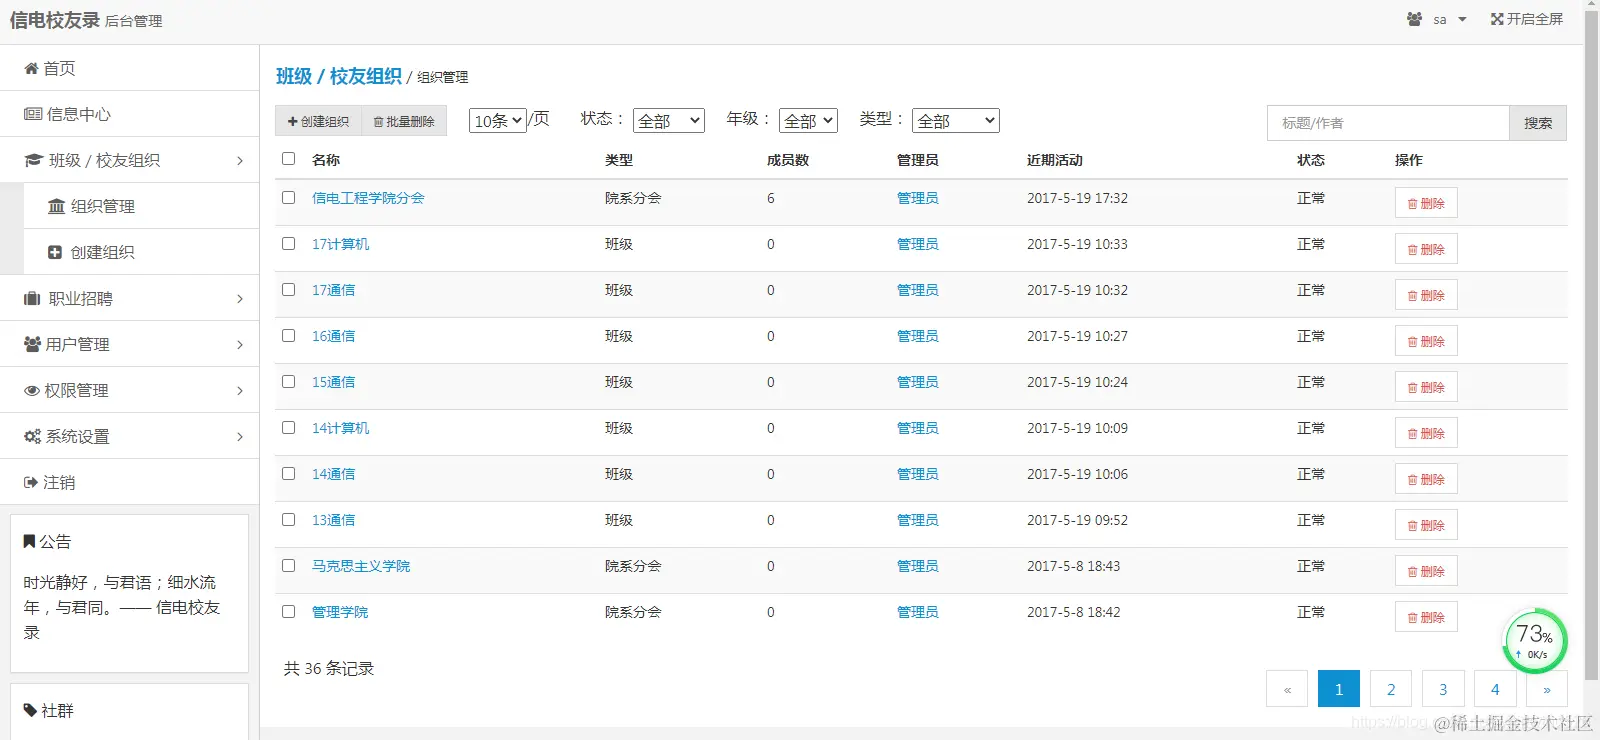Focus the 标题/作者 search field

[x=1388, y=123]
